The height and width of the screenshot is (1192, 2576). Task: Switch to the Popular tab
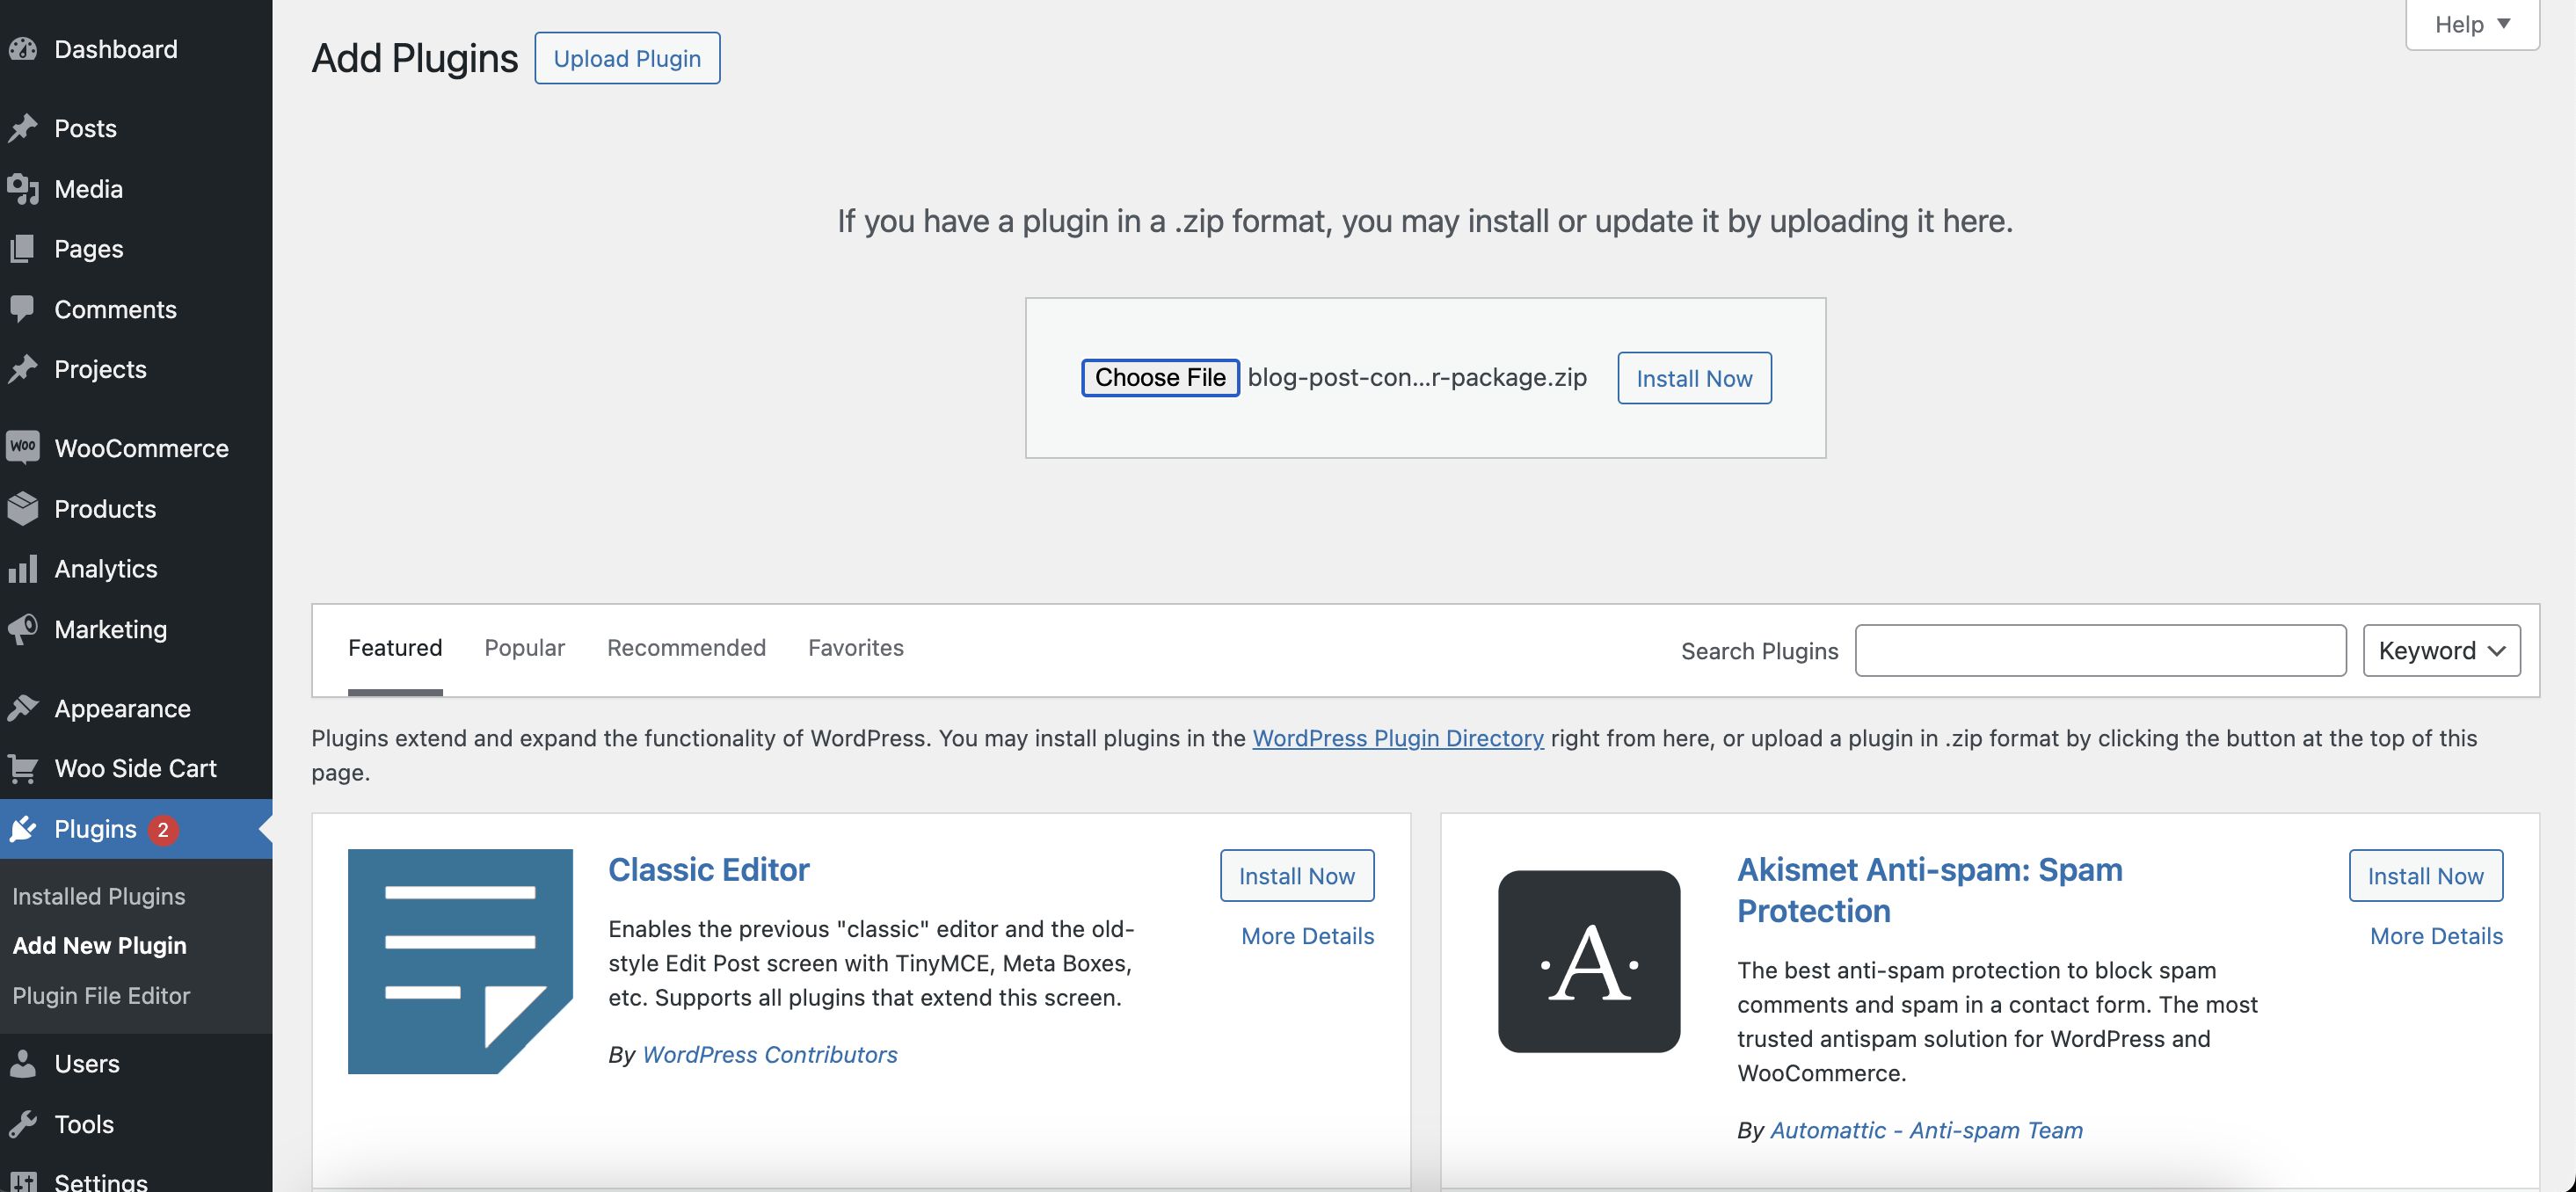[x=525, y=648]
